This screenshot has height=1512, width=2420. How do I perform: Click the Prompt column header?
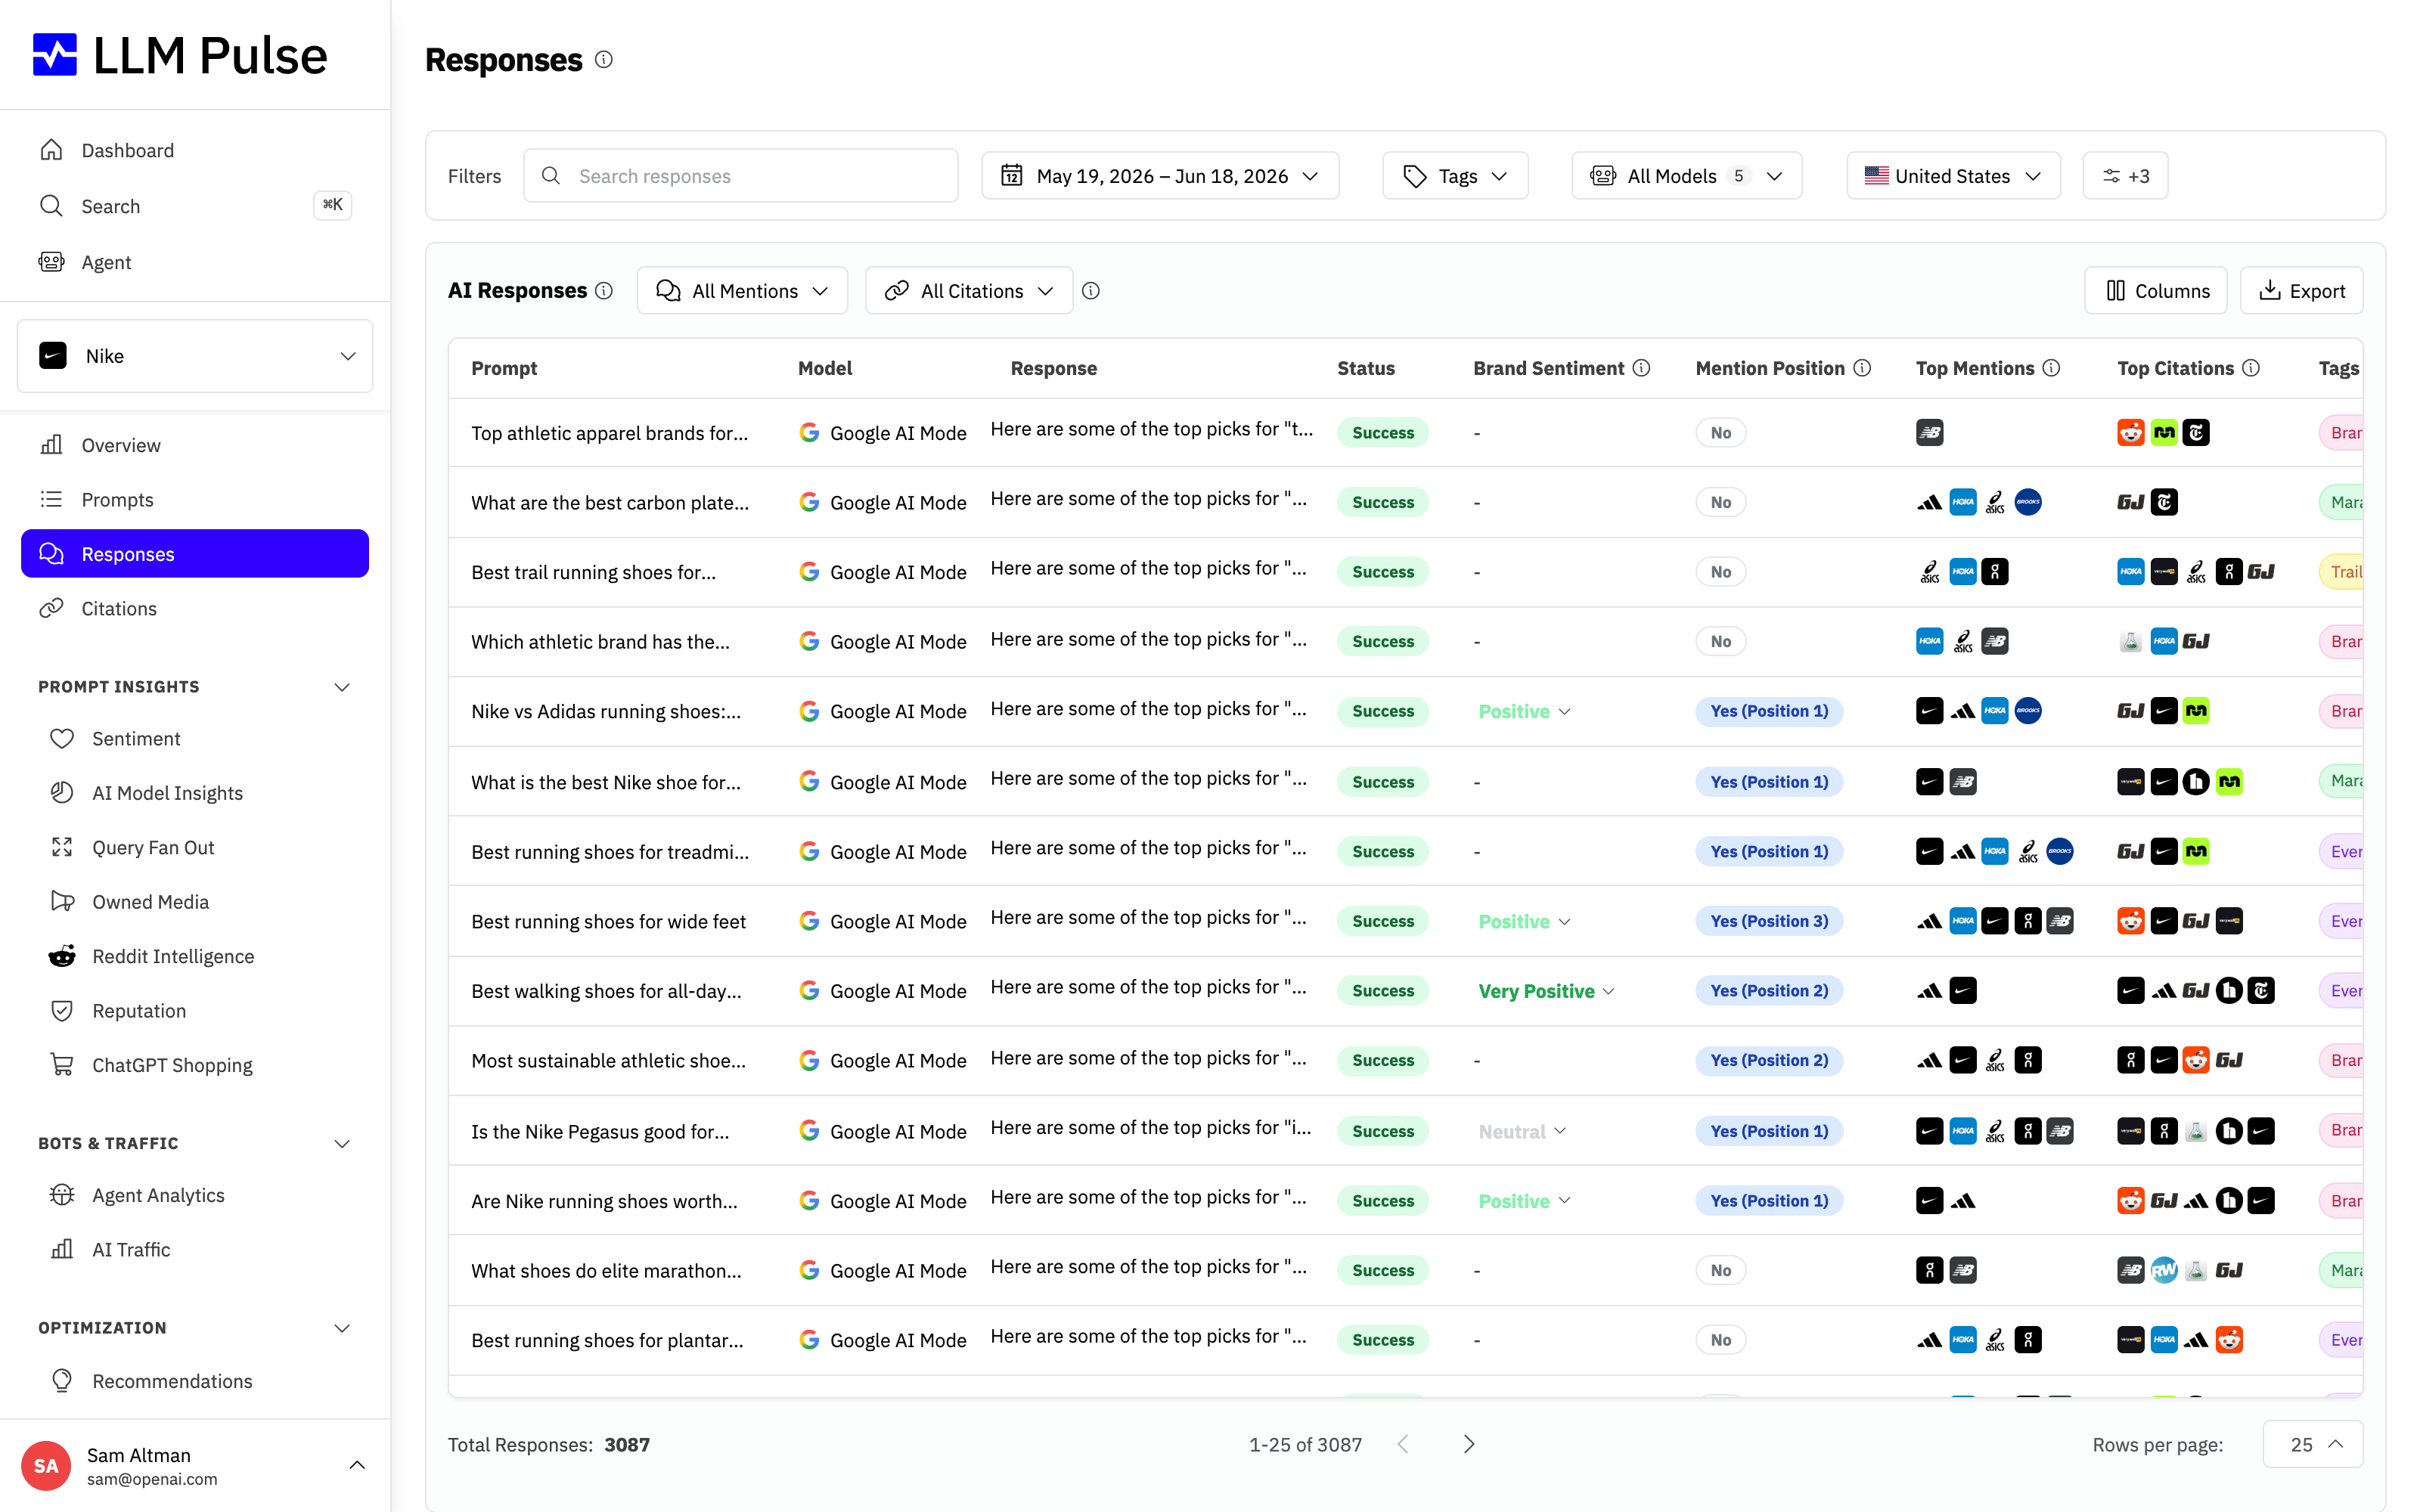[x=504, y=368]
